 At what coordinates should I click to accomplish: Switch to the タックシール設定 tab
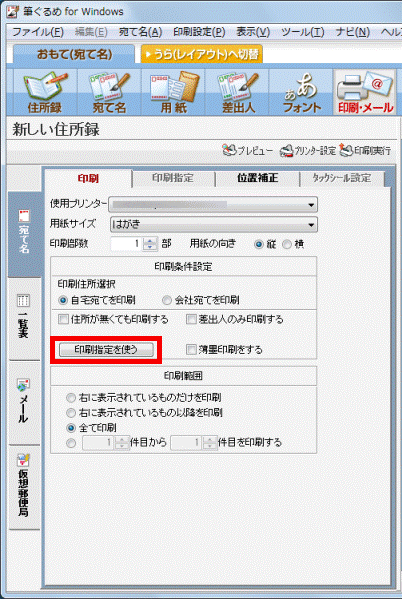tap(342, 178)
